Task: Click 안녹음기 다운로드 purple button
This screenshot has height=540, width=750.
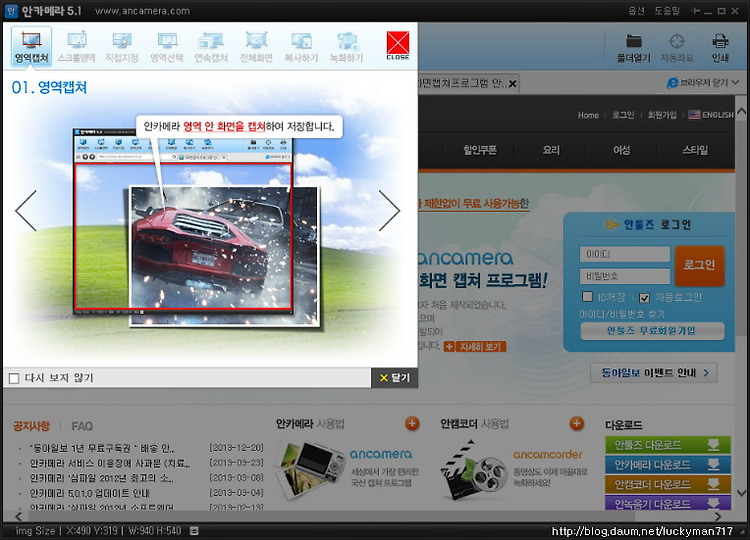Action: [668, 503]
